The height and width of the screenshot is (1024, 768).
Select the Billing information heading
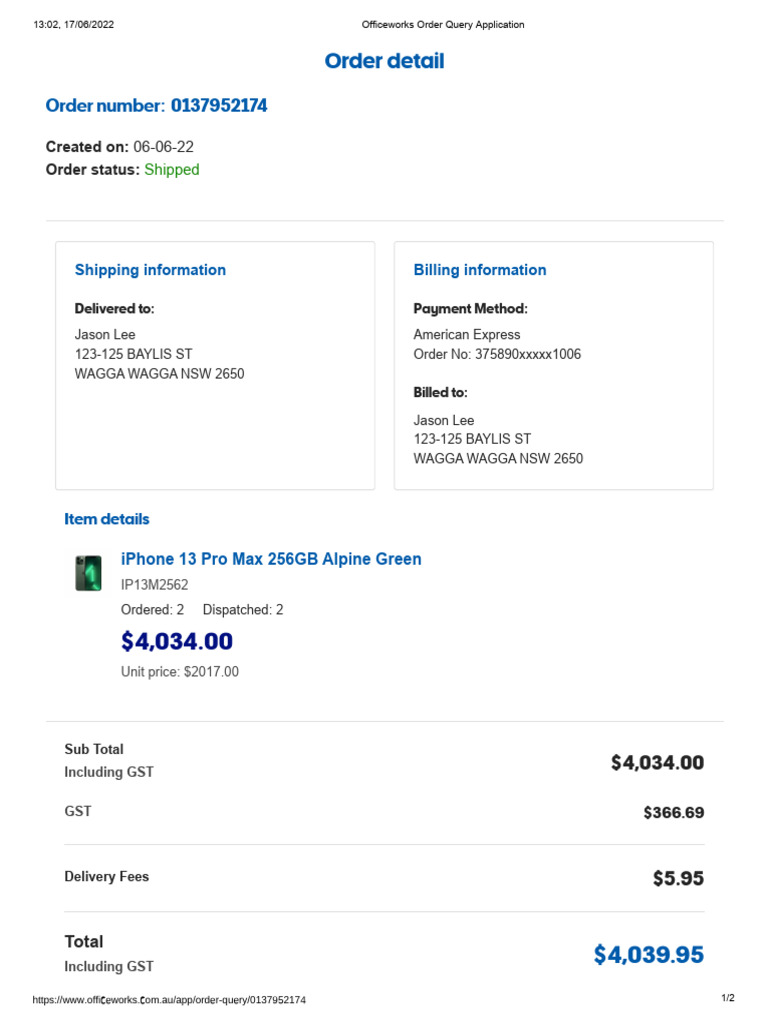tap(480, 270)
